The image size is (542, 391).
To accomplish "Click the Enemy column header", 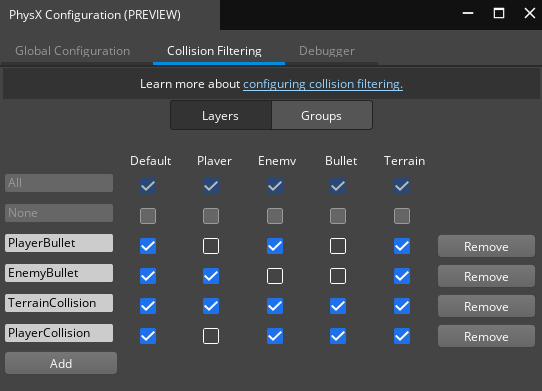I will point(277,161).
